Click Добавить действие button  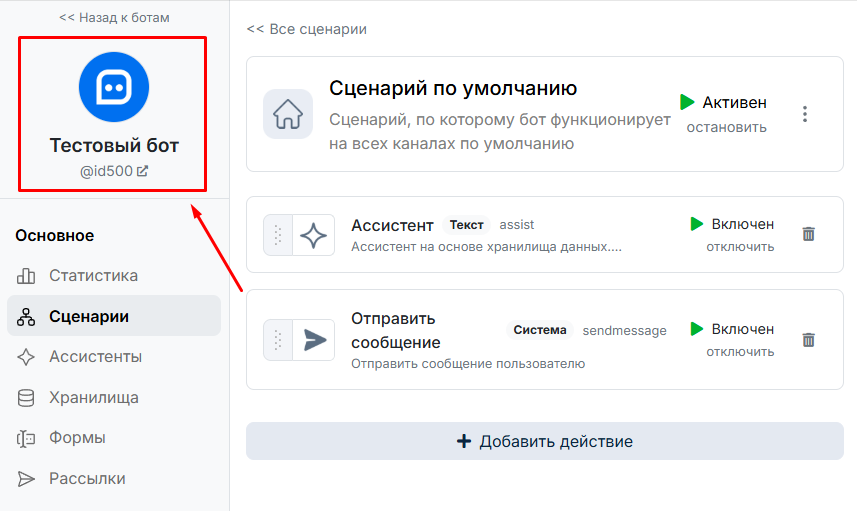coord(544,441)
